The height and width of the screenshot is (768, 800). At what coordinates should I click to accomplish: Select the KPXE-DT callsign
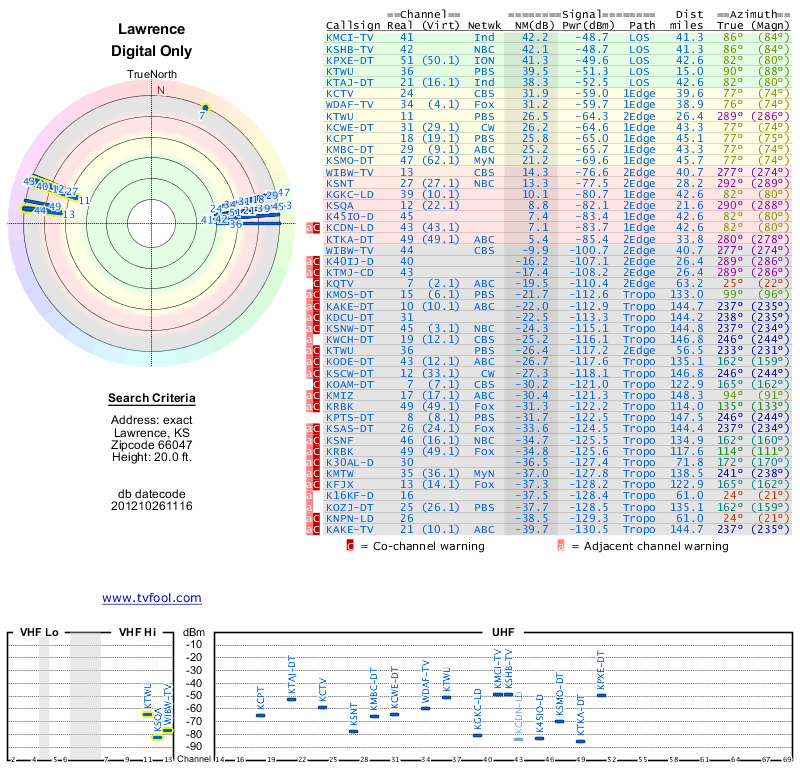coord(350,60)
